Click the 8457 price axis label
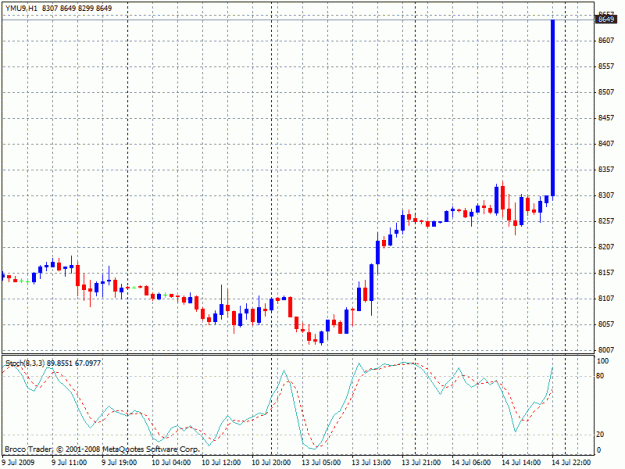This screenshot has width=625, height=469. 606,118
